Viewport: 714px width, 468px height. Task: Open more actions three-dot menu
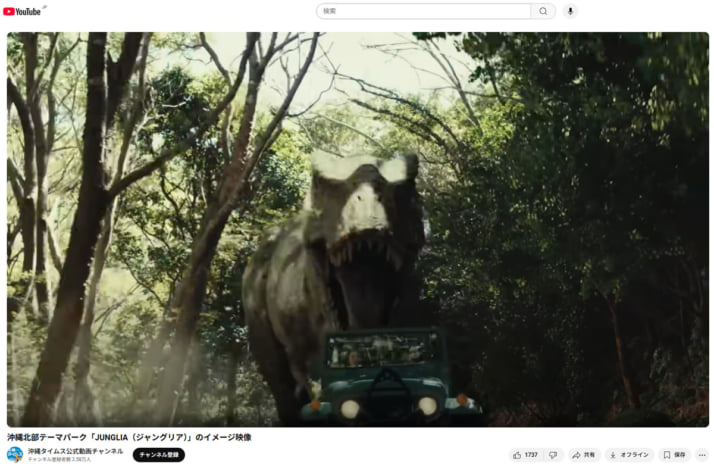point(702,455)
